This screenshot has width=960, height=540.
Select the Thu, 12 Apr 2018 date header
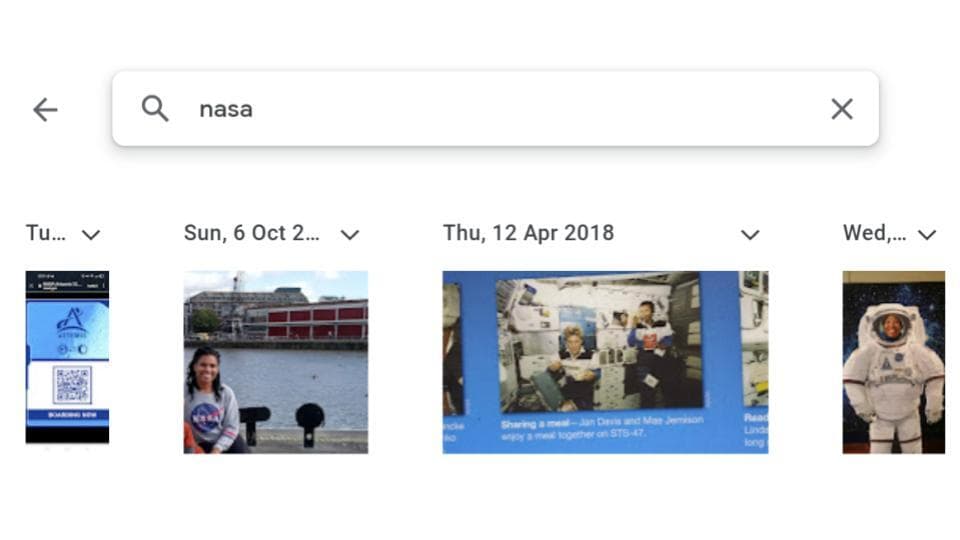point(528,233)
